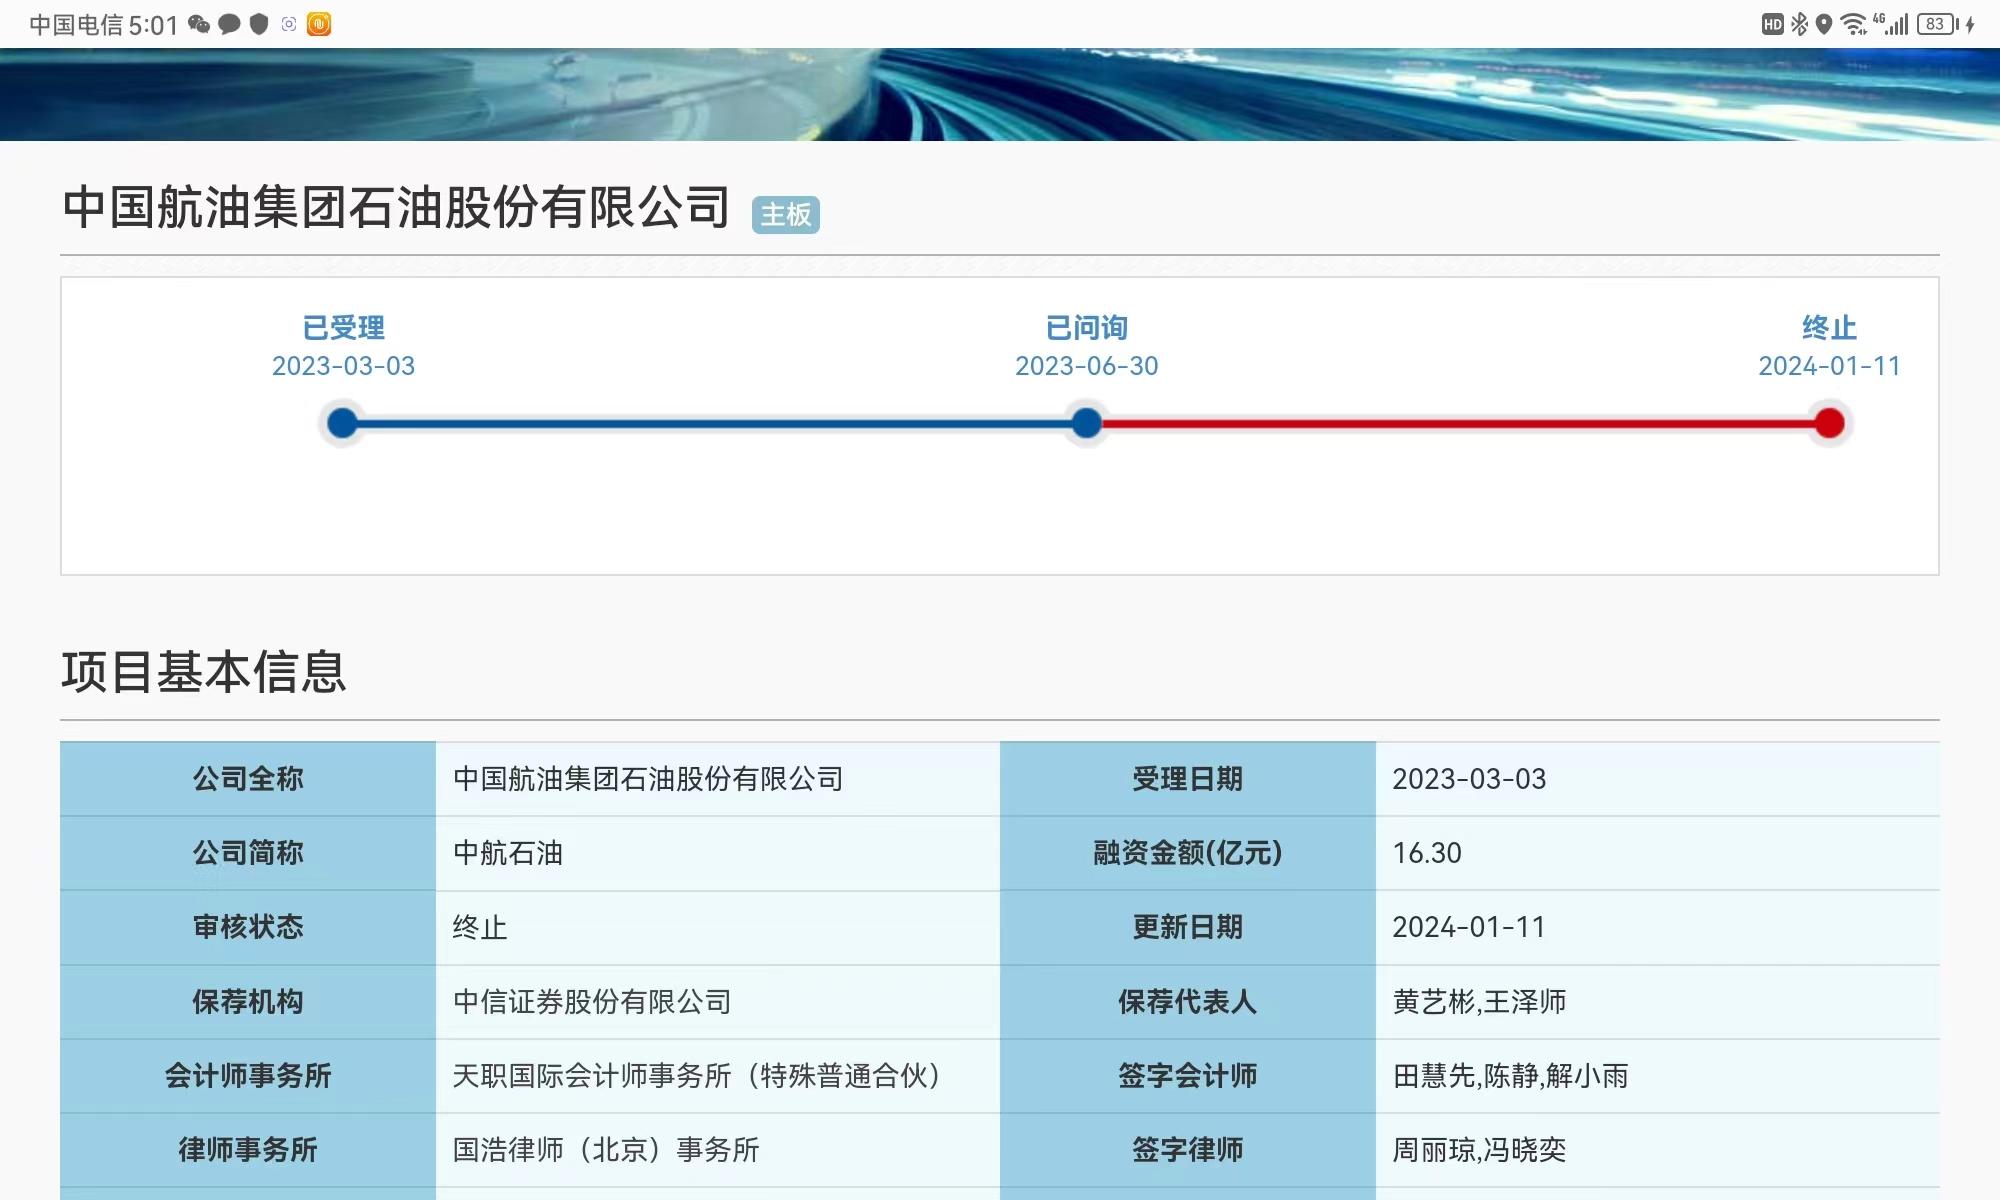Click the 项目基本信息 section heading

[204, 672]
